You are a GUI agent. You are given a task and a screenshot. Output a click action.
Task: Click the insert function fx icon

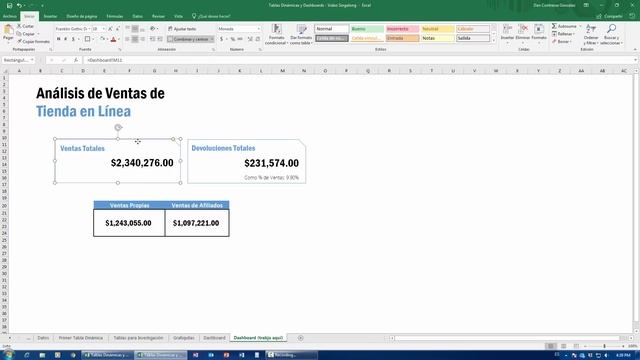(76, 60)
